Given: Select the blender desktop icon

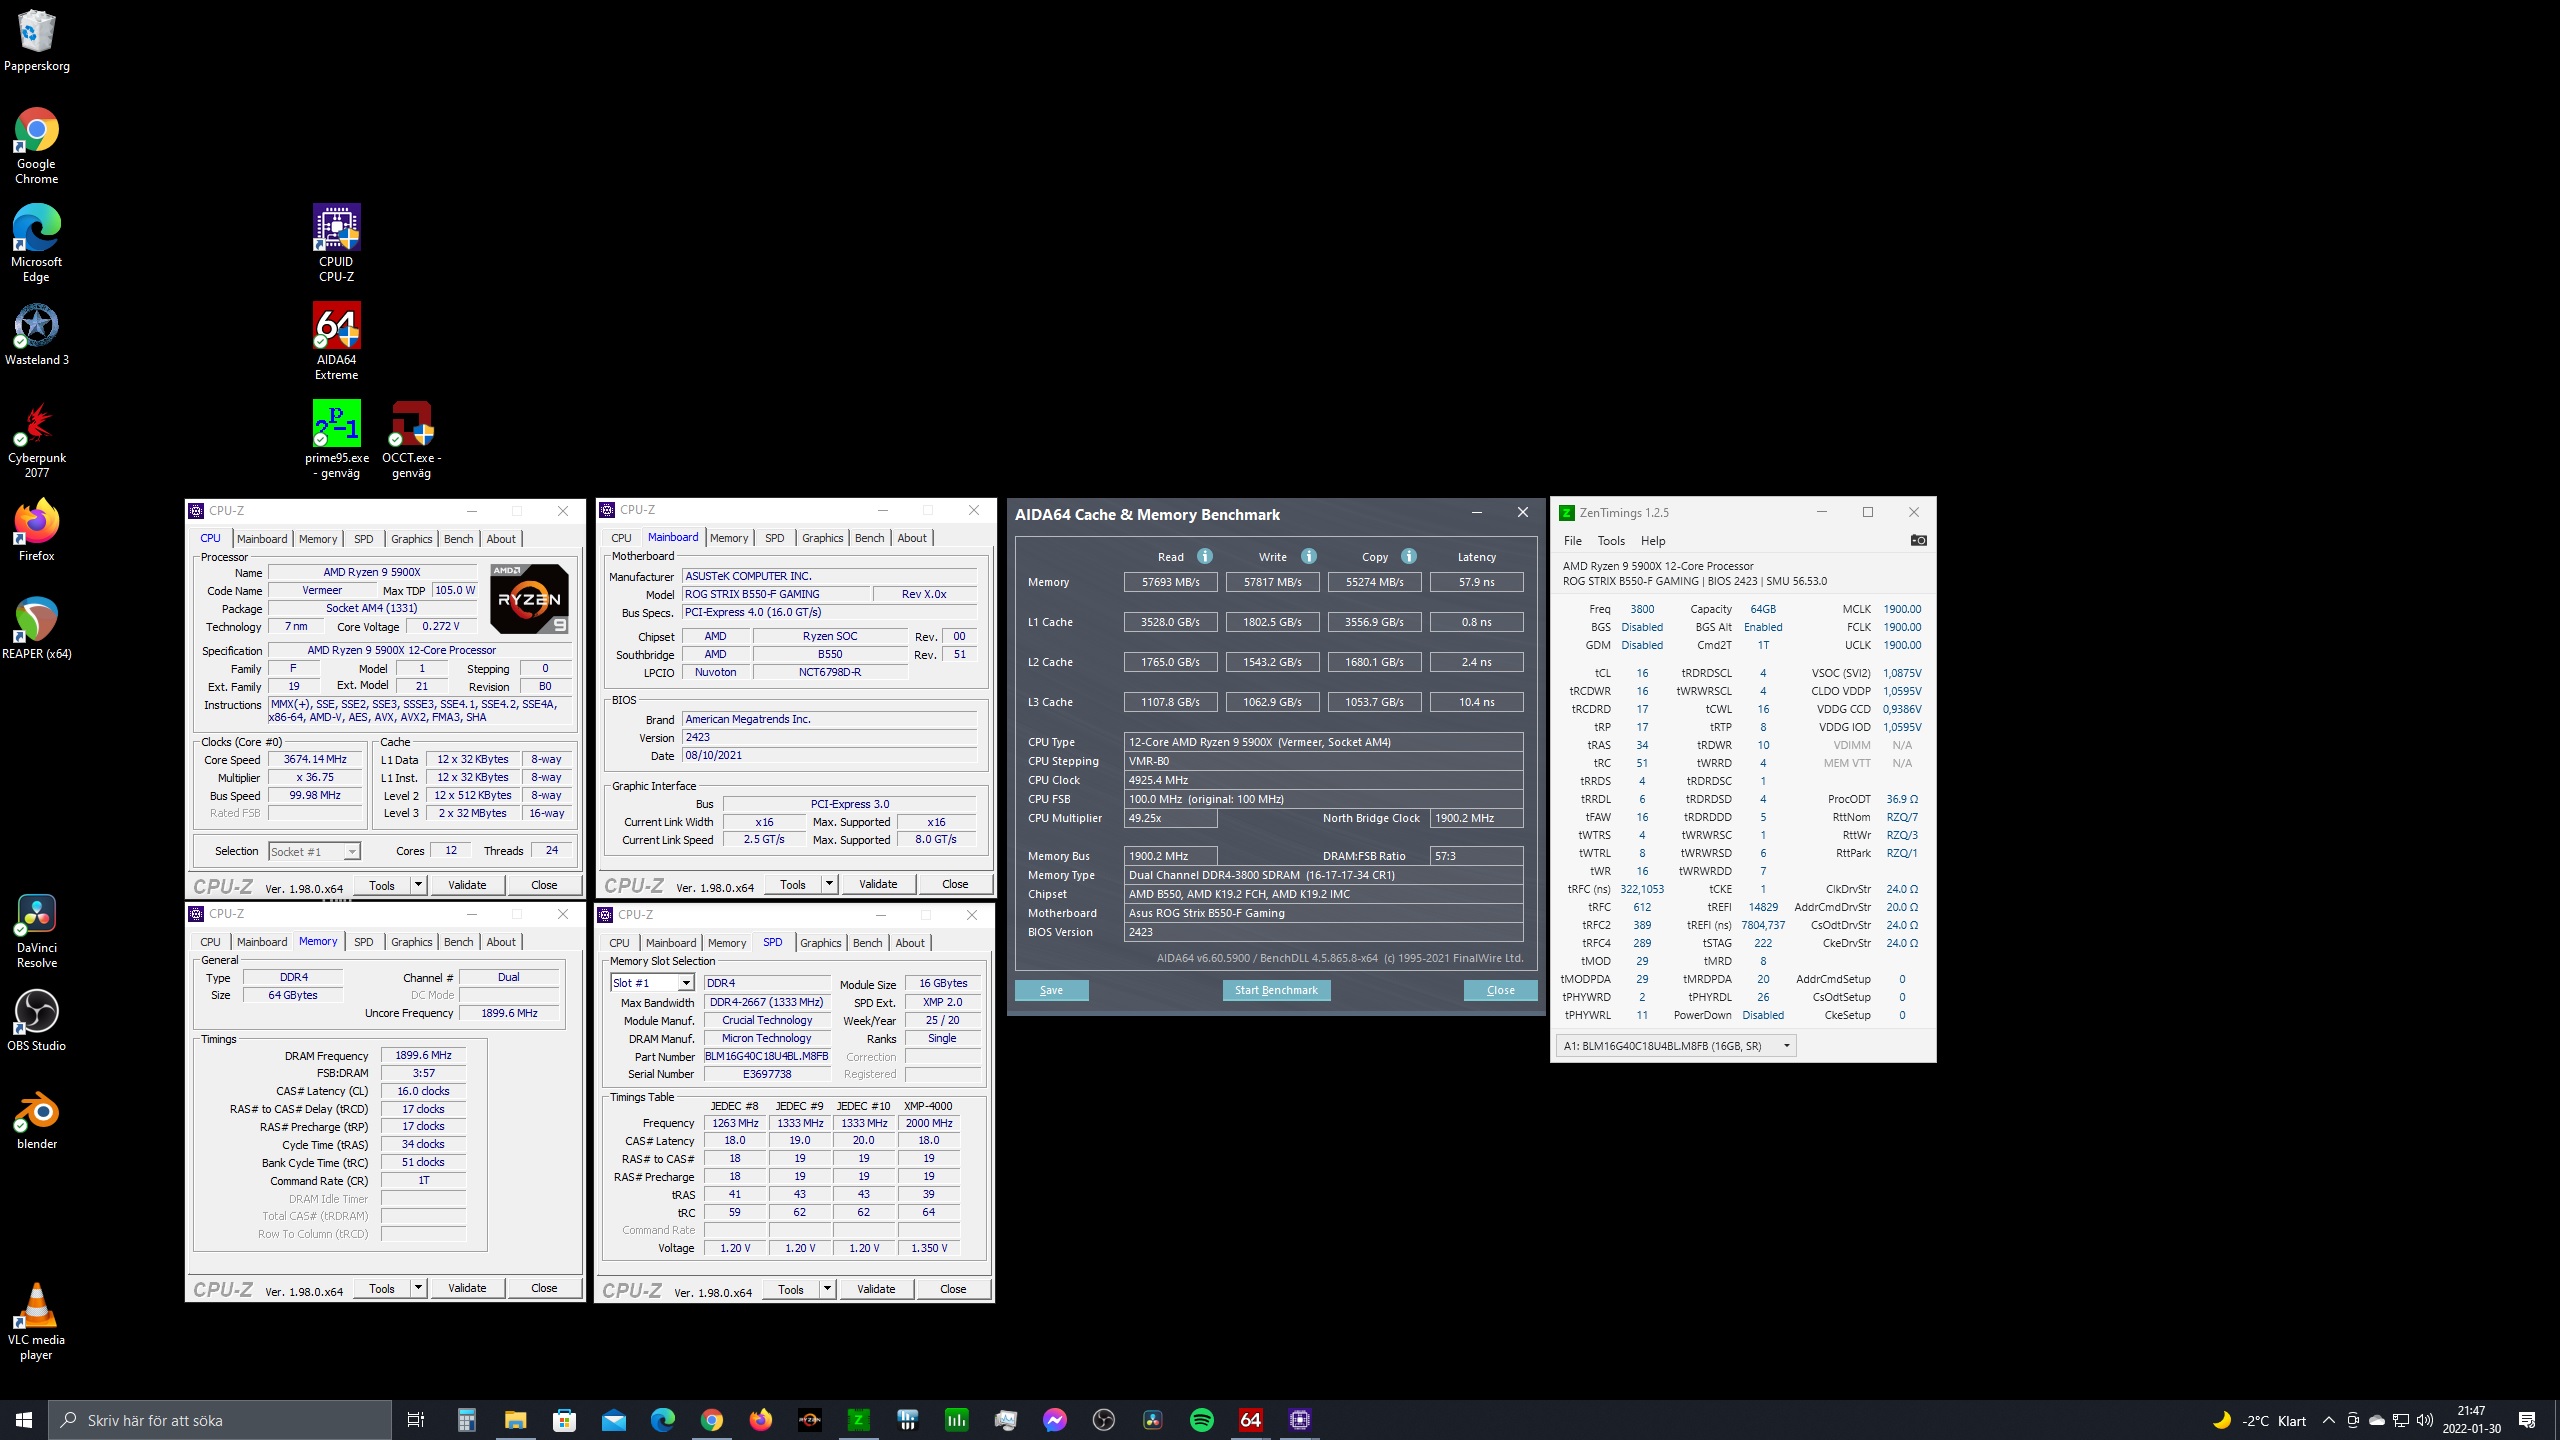Looking at the screenshot, I should pos(37,1118).
